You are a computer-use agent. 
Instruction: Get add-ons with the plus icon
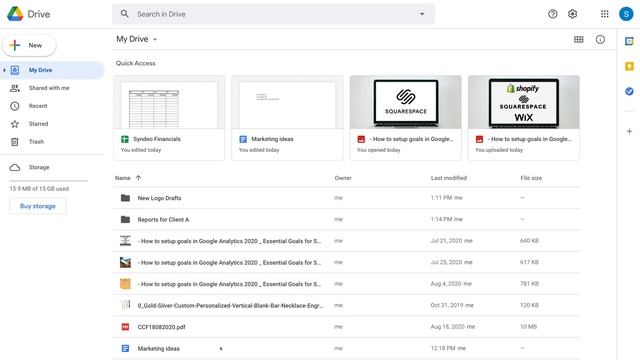[629, 131]
